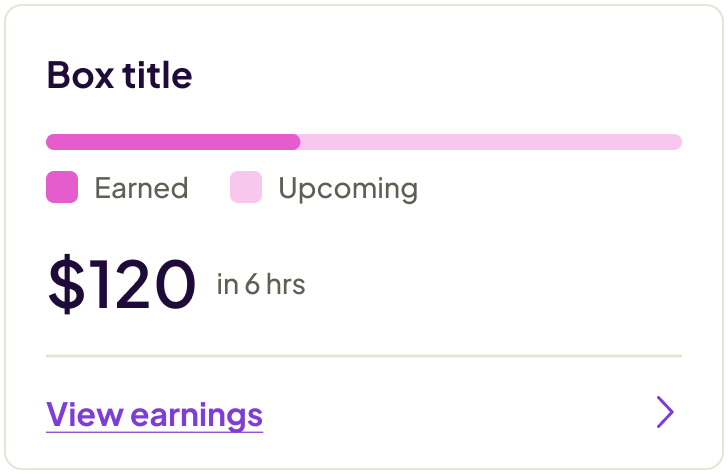728x474 pixels.
Task: Click the $120 amount
Action: click(x=121, y=284)
